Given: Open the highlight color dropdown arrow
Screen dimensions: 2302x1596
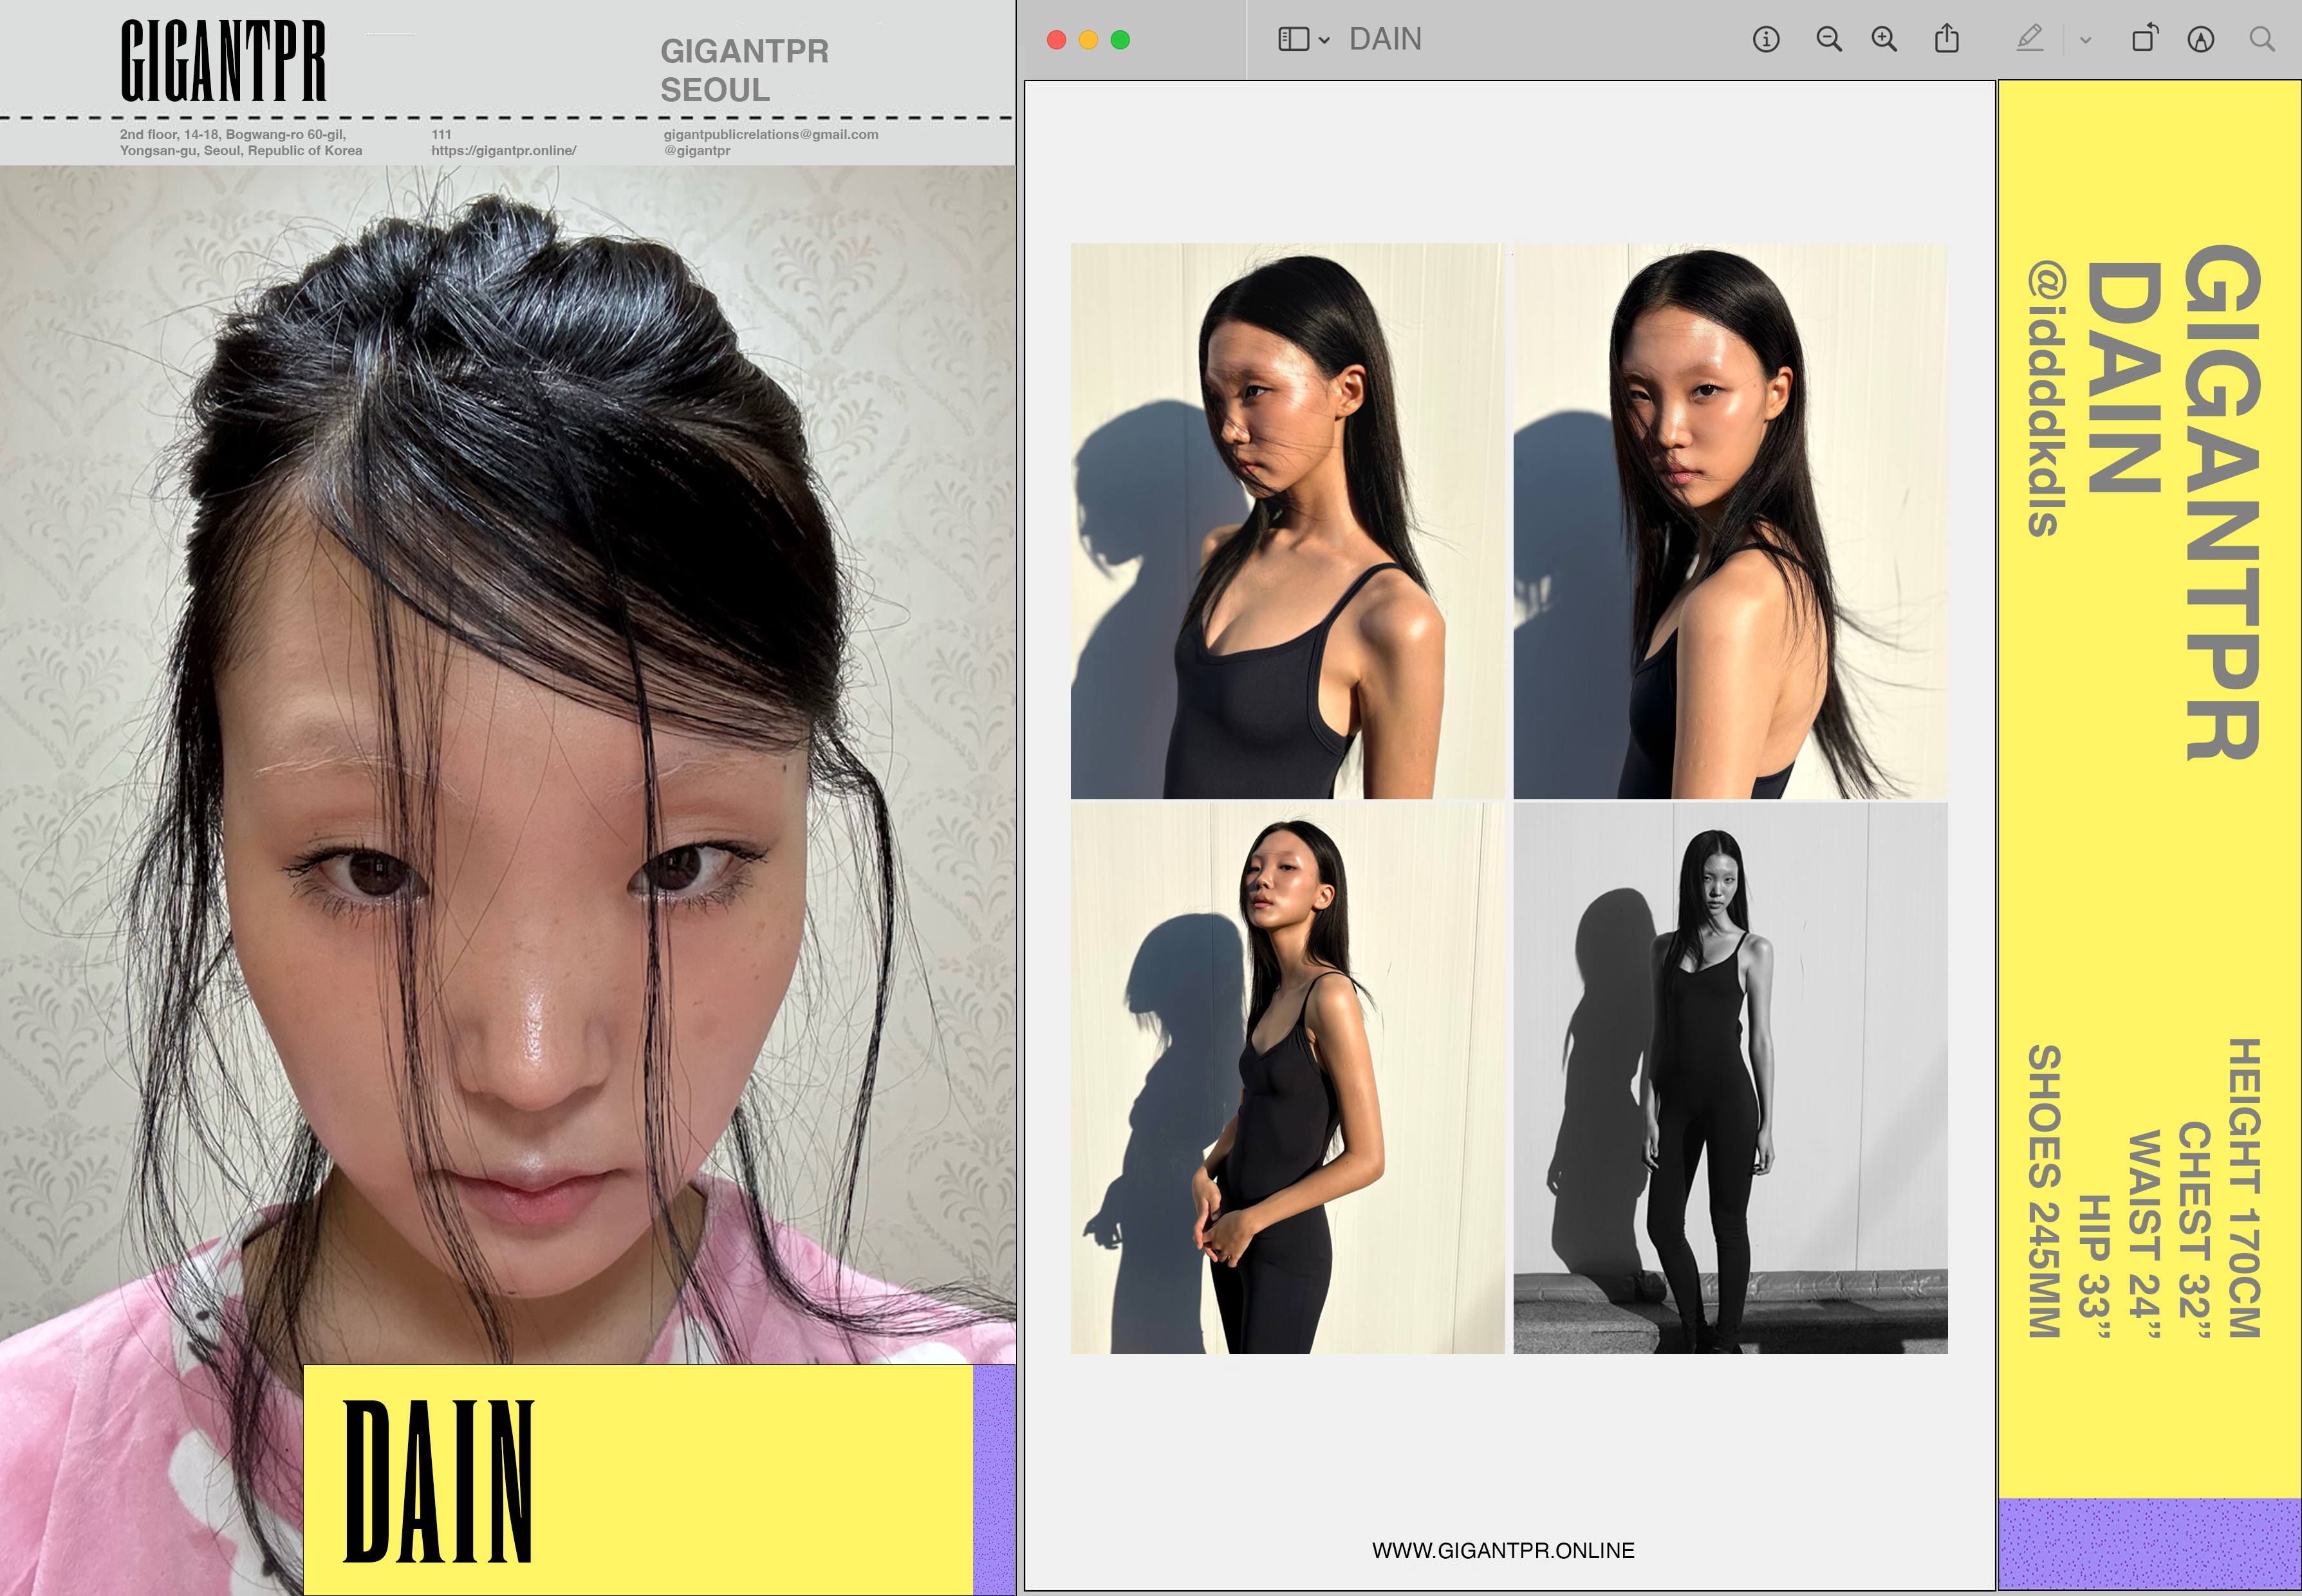Looking at the screenshot, I should click(2085, 41).
